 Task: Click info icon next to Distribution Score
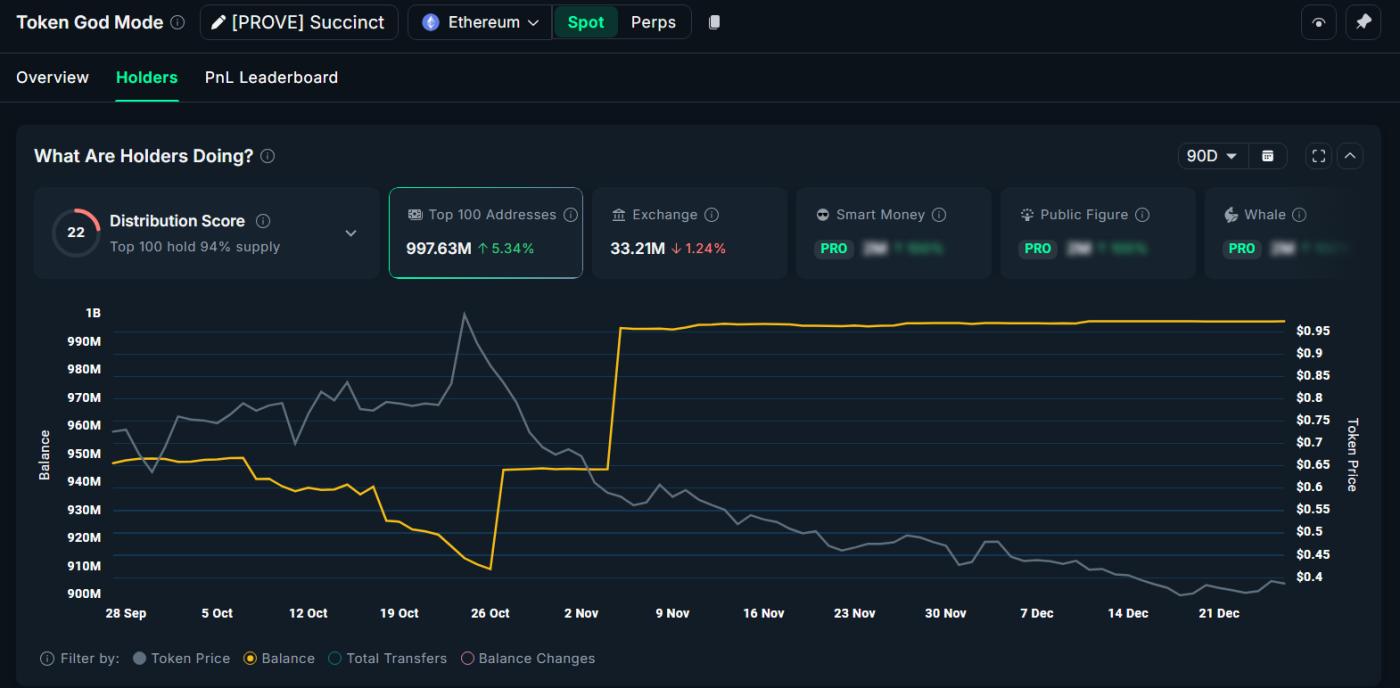coord(263,221)
